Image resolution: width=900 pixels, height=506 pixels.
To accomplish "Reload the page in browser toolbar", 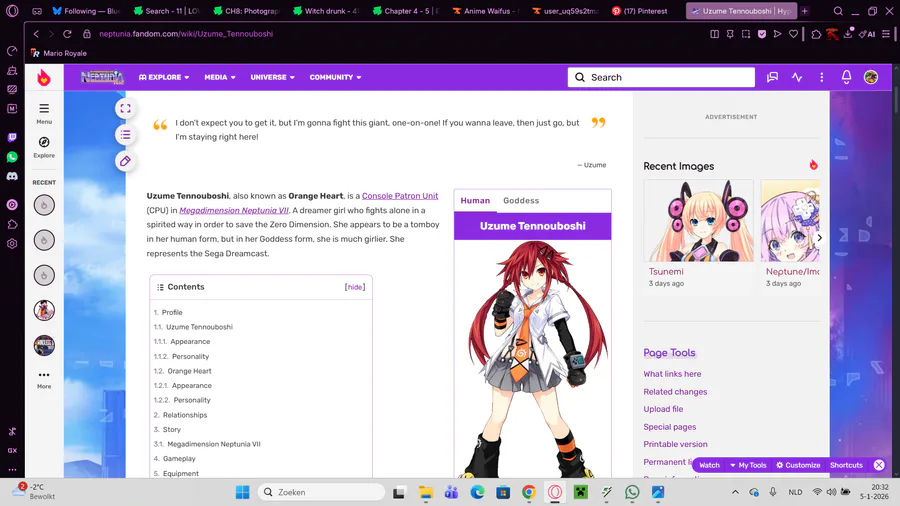I will pos(67,34).
